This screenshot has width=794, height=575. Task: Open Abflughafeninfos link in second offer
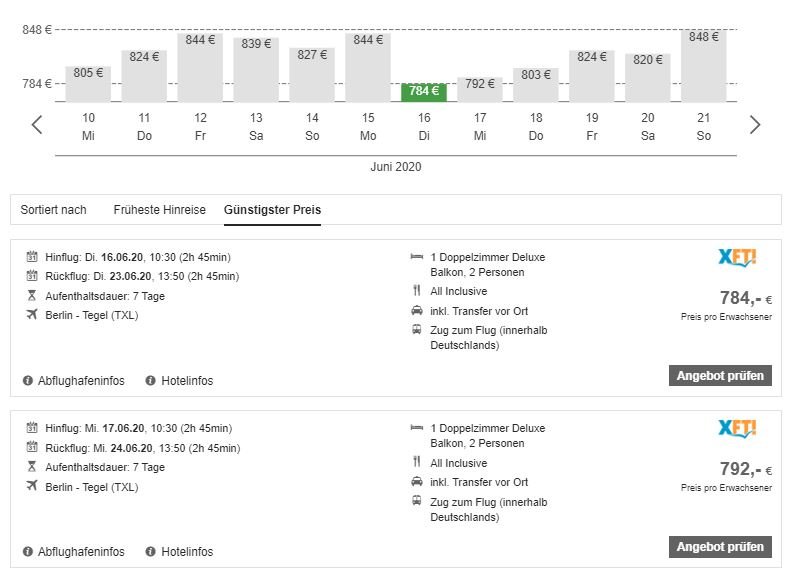click(81, 552)
